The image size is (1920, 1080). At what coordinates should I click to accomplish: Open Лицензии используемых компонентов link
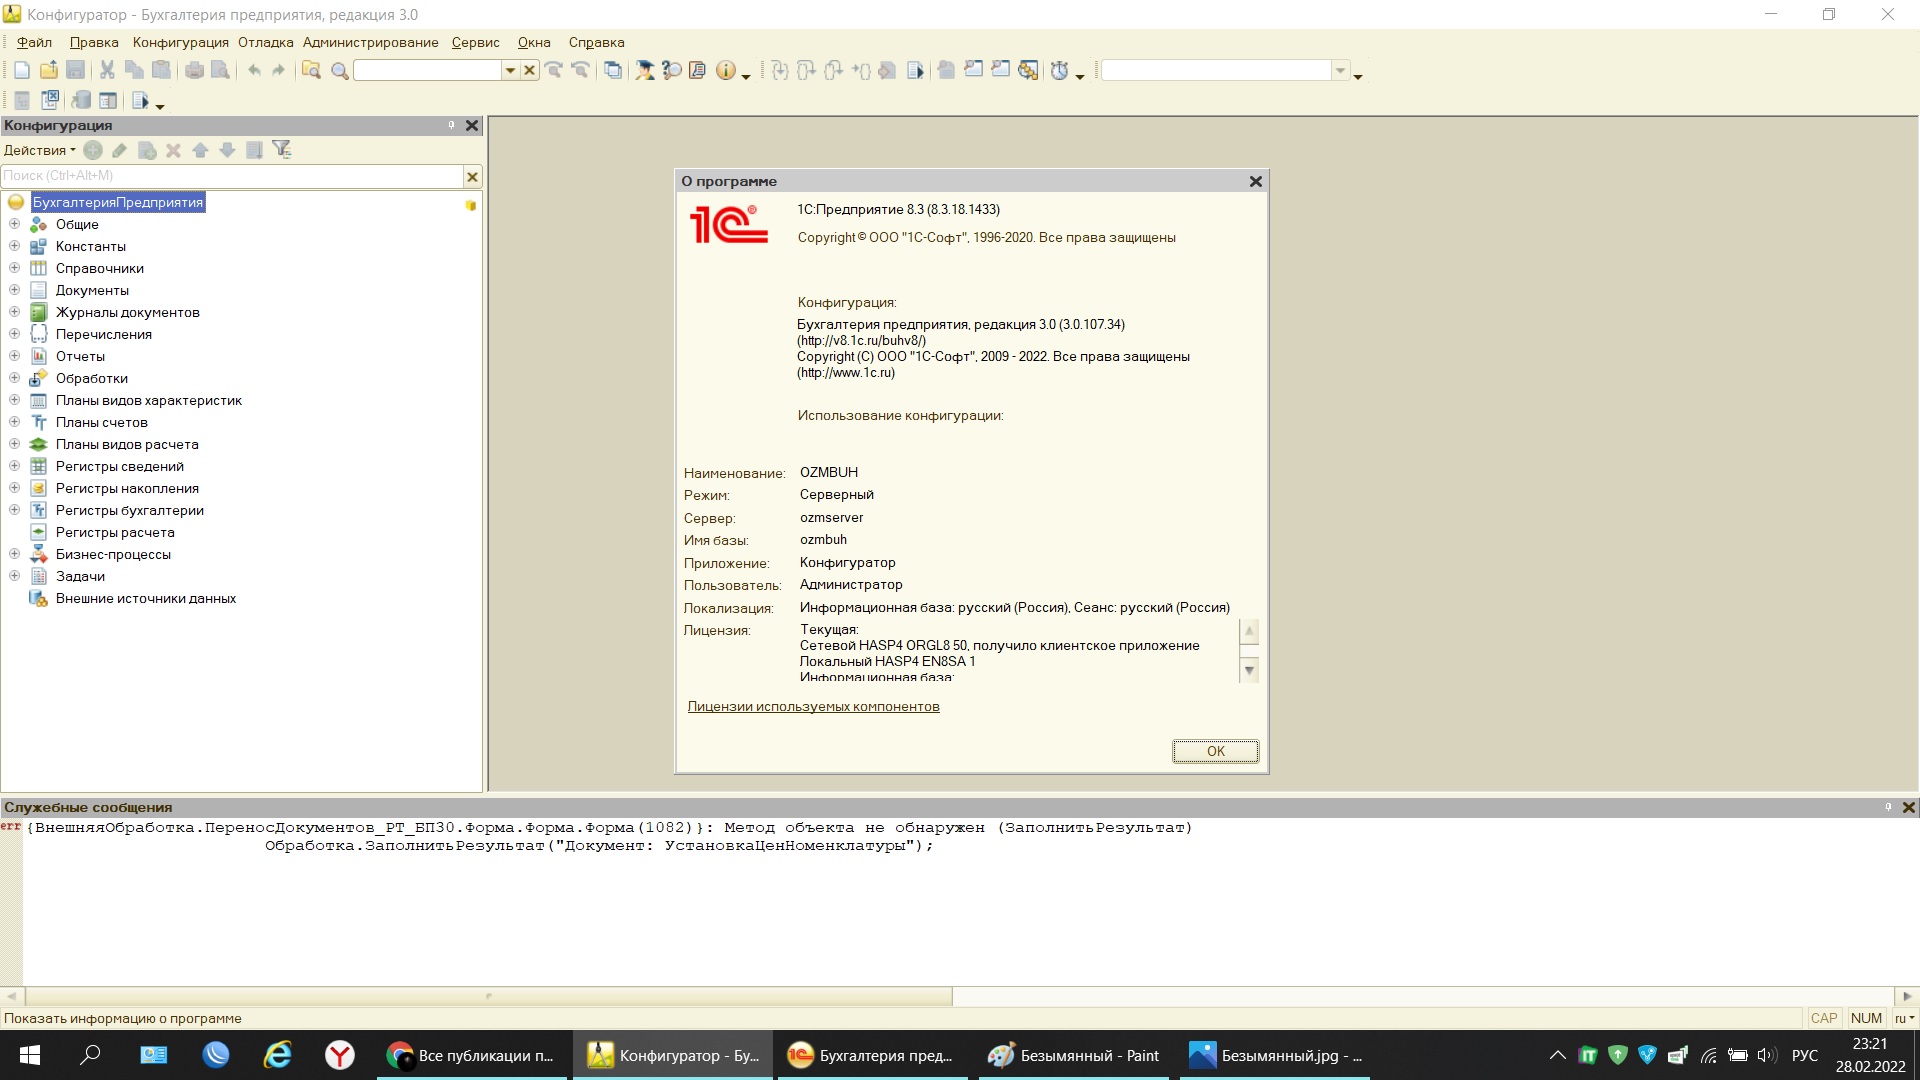coord(813,706)
